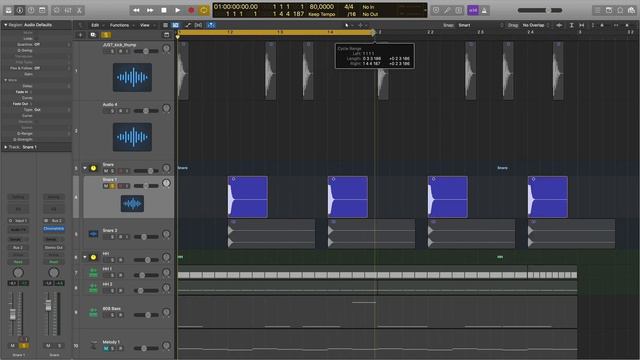Solo the Snare 1 track
This screenshot has width=640, height=360.
[x=113, y=186]
